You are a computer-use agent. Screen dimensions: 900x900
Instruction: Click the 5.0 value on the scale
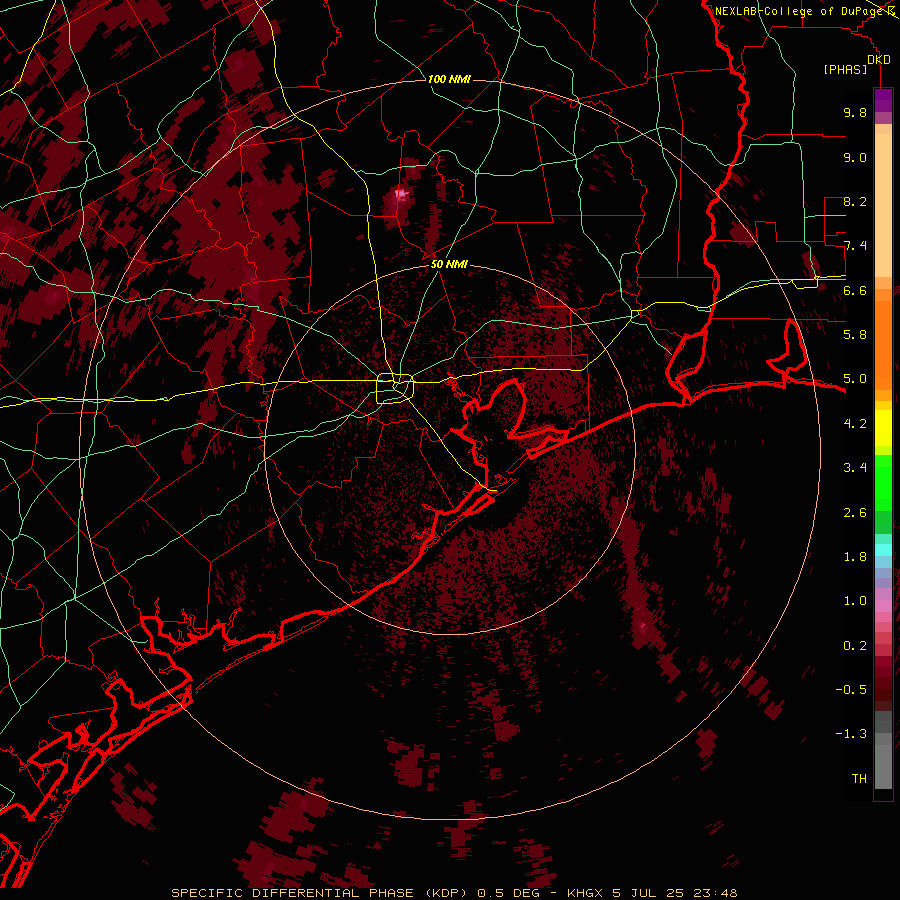click(855, 379)
